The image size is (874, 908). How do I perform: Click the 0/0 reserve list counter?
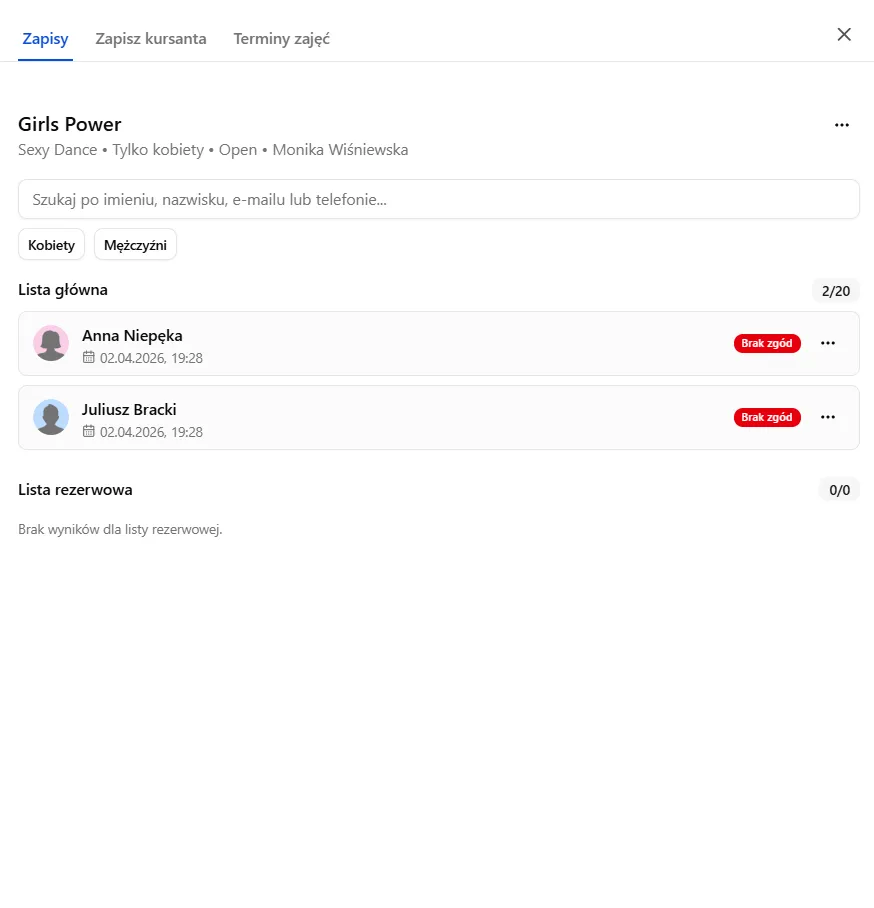tap(839, 490)
